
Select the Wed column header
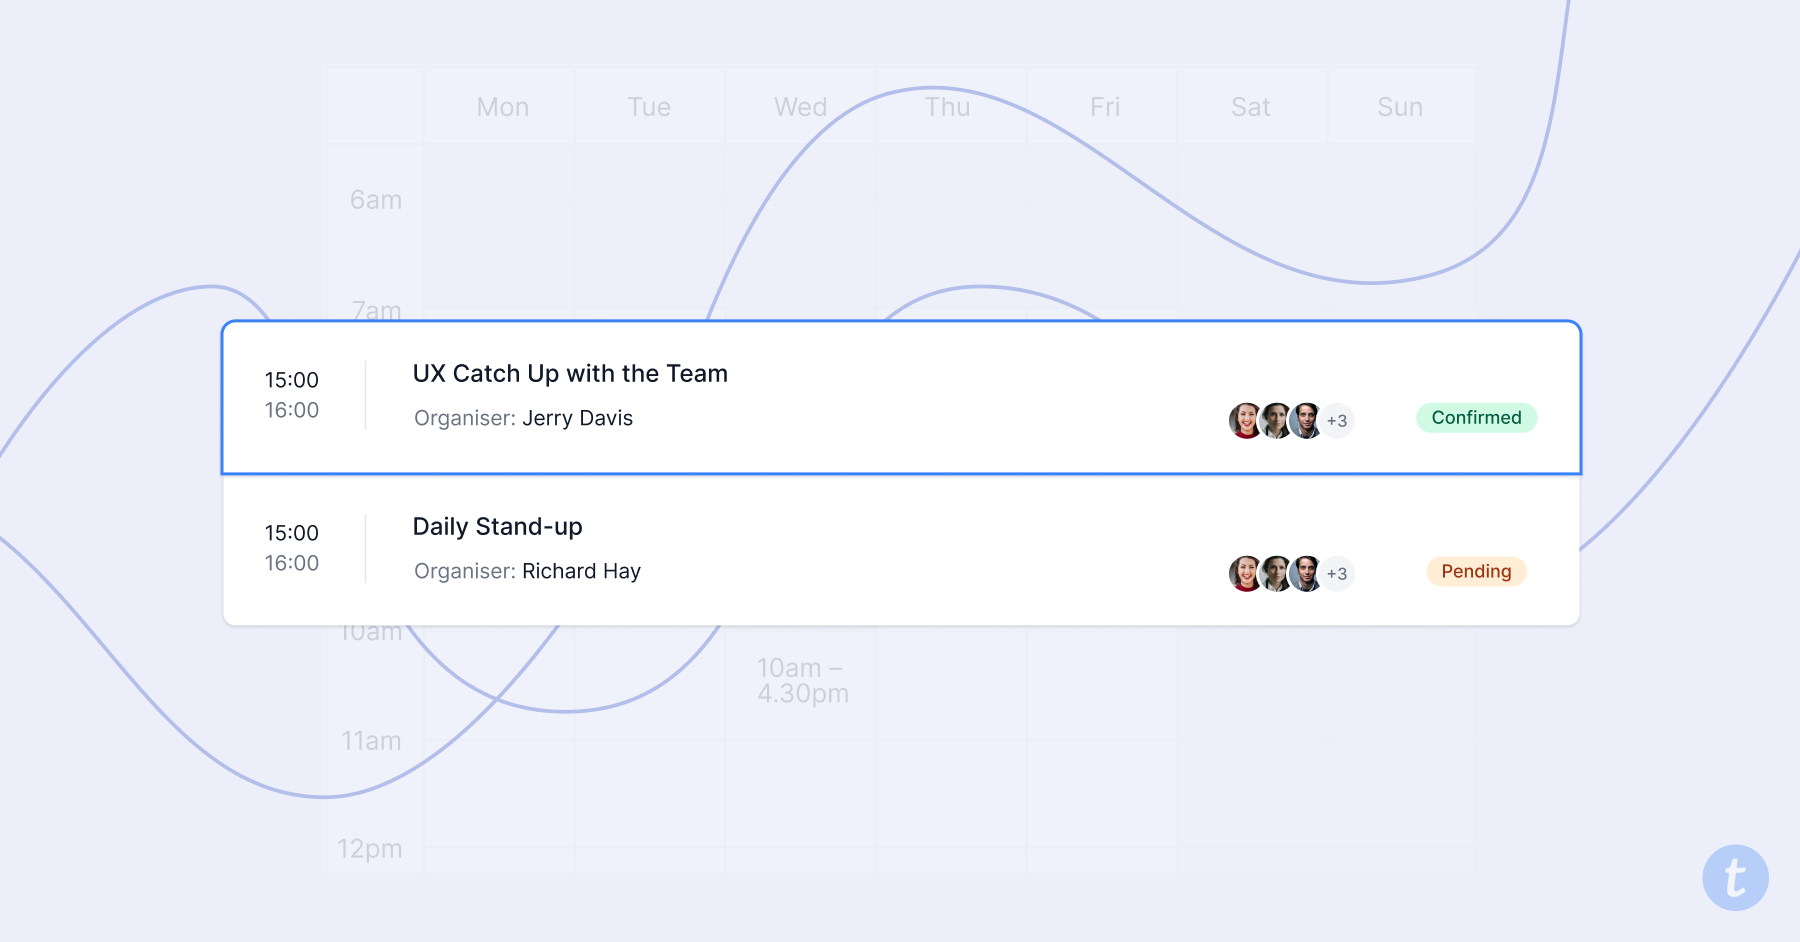(x=800, y=107)
